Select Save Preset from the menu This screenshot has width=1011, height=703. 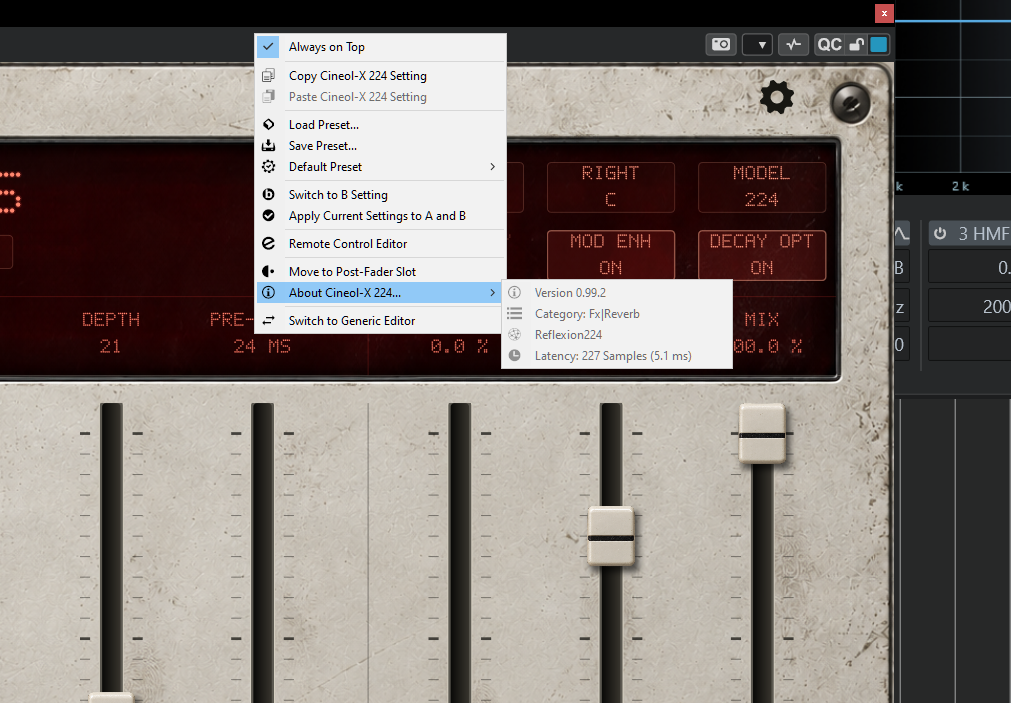pos(380,146)
